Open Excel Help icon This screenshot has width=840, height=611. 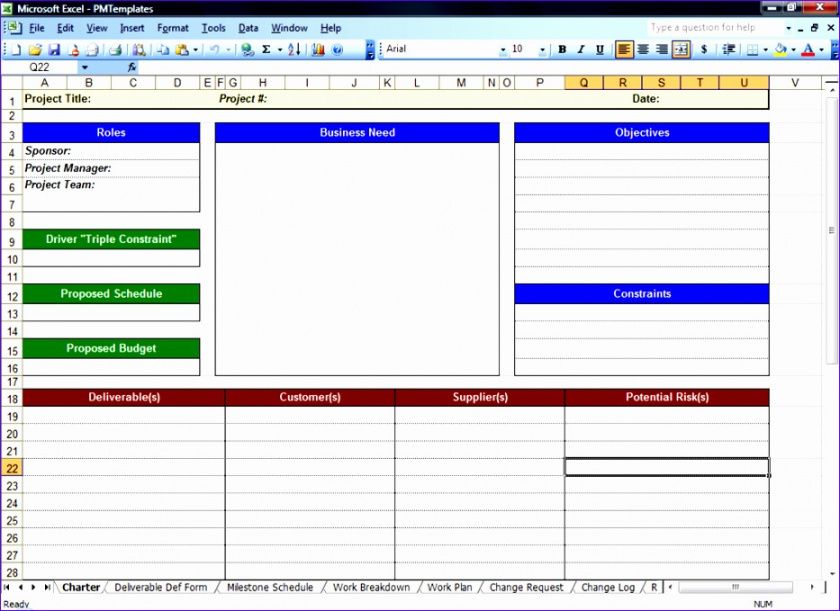click(x=337, y=50)
